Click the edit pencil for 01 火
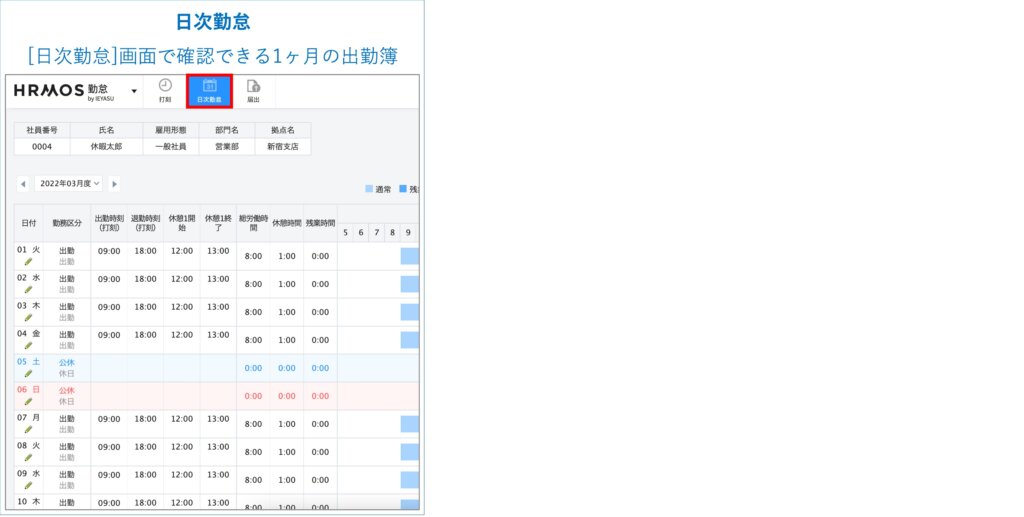This screenshot has height=517, width=1024. [x=29, y=262]
